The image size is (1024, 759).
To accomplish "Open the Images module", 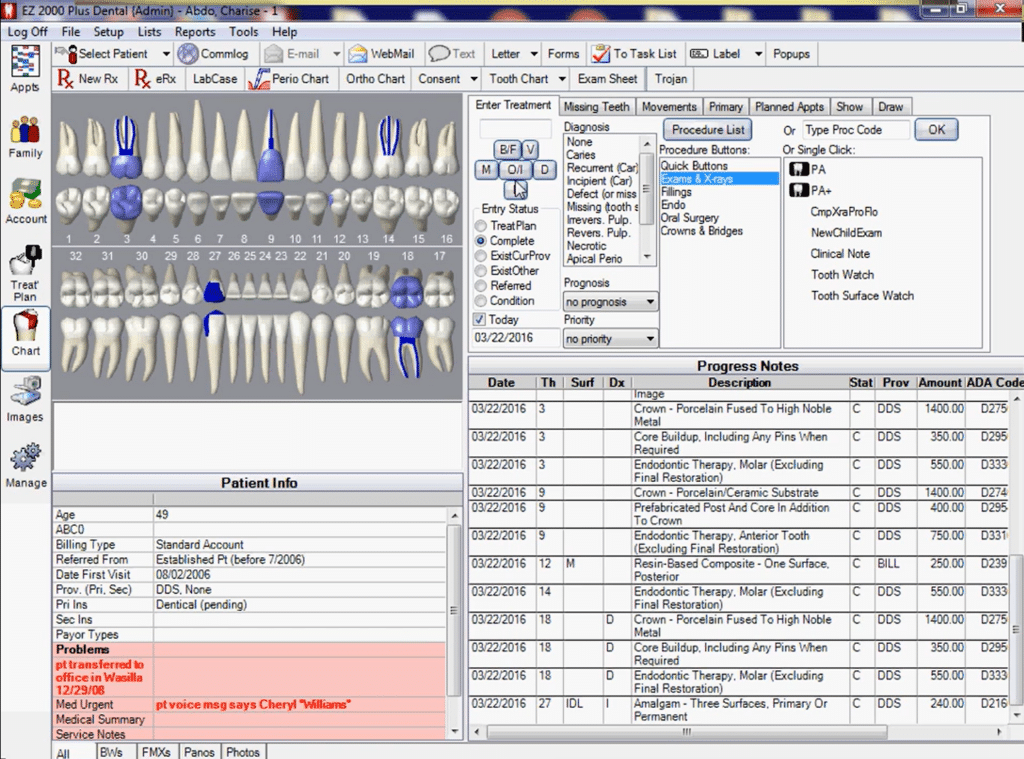I will 25,398.
